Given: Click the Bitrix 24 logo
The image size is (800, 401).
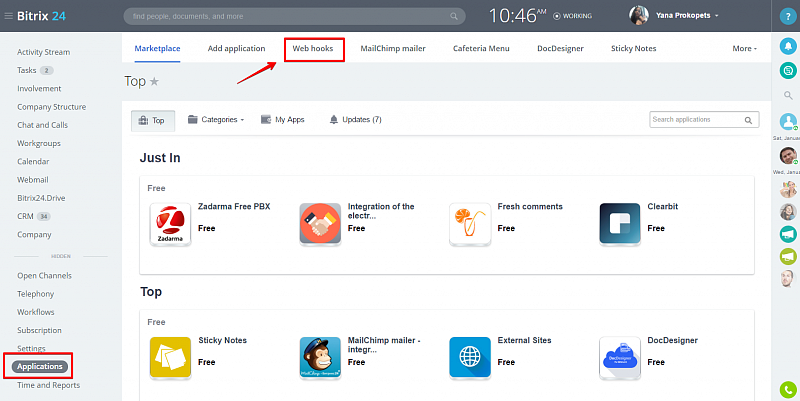Looking at the screenshot, I should pos(41,16).
